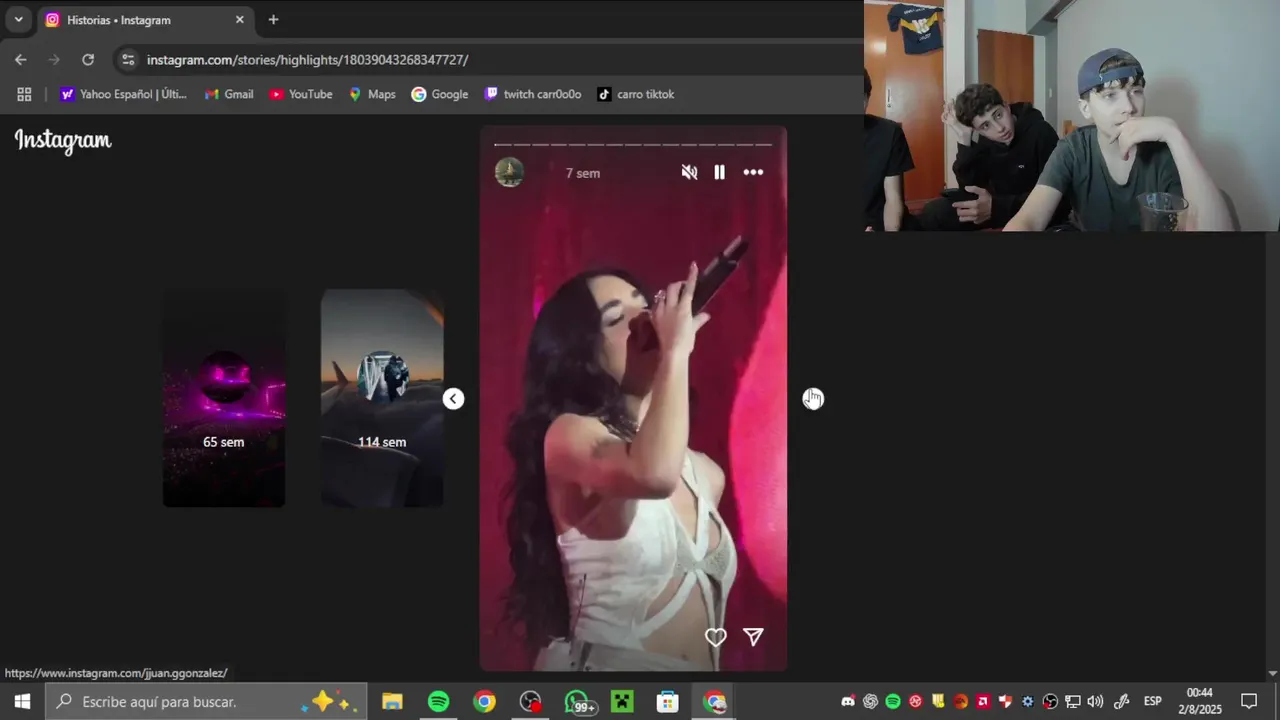
Task: Open the security shield tray icon
Action: (1006, 701)
